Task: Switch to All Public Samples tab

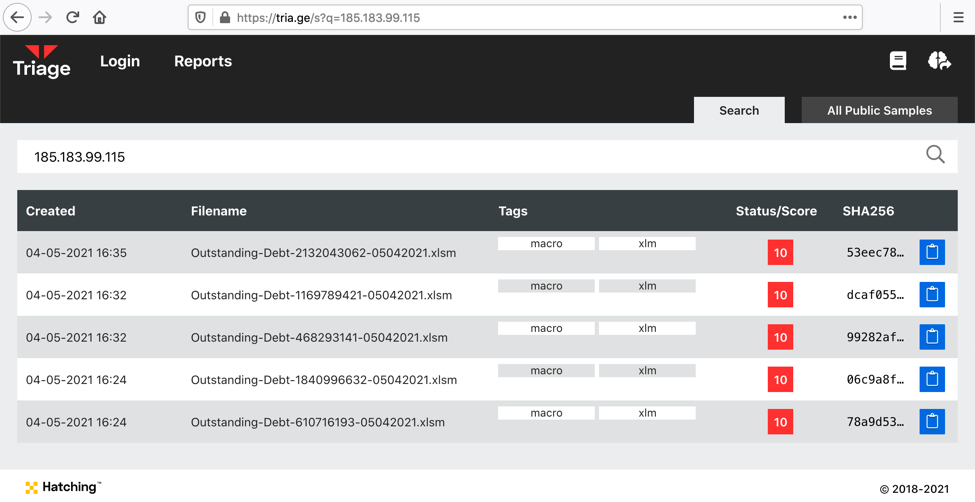Action: [879, 110]
